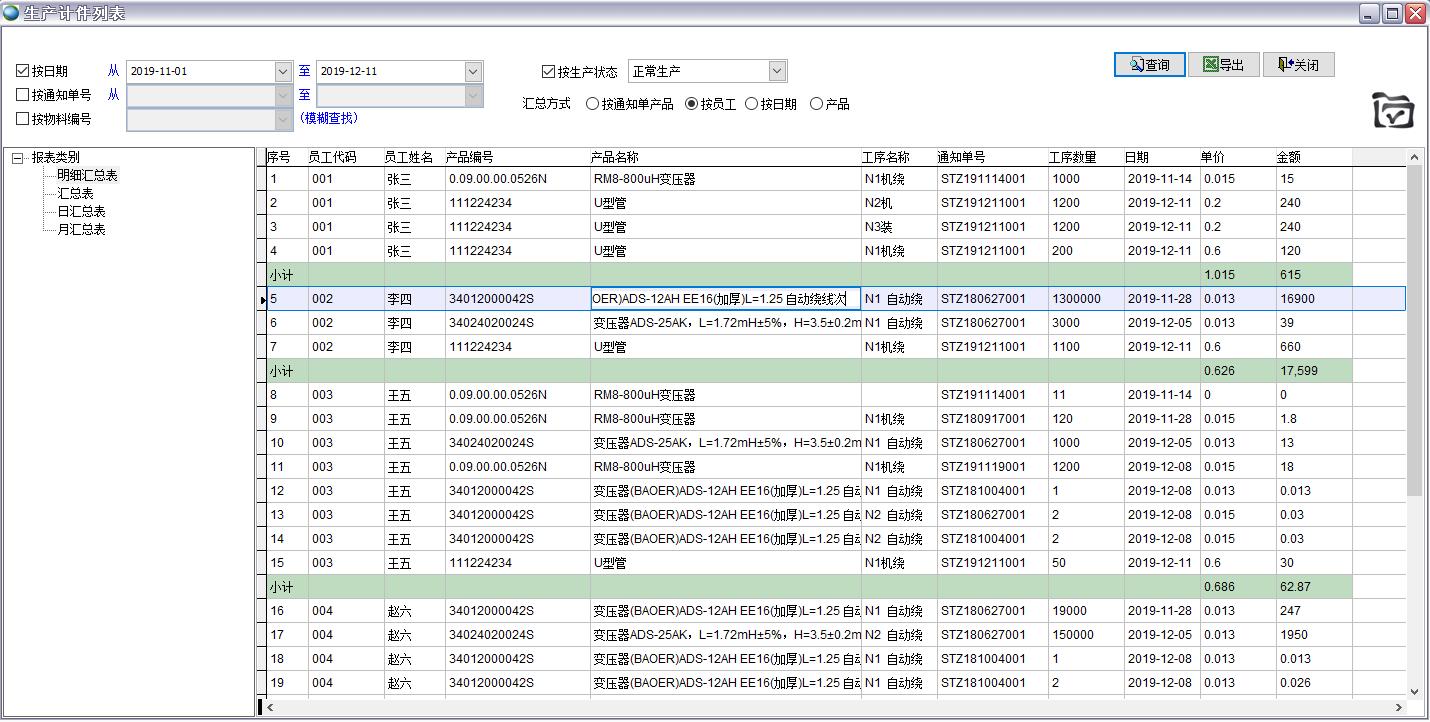Select 汇总表 in the report tree
Viewport: 1430px width, 722px height.
coord(75,193)
